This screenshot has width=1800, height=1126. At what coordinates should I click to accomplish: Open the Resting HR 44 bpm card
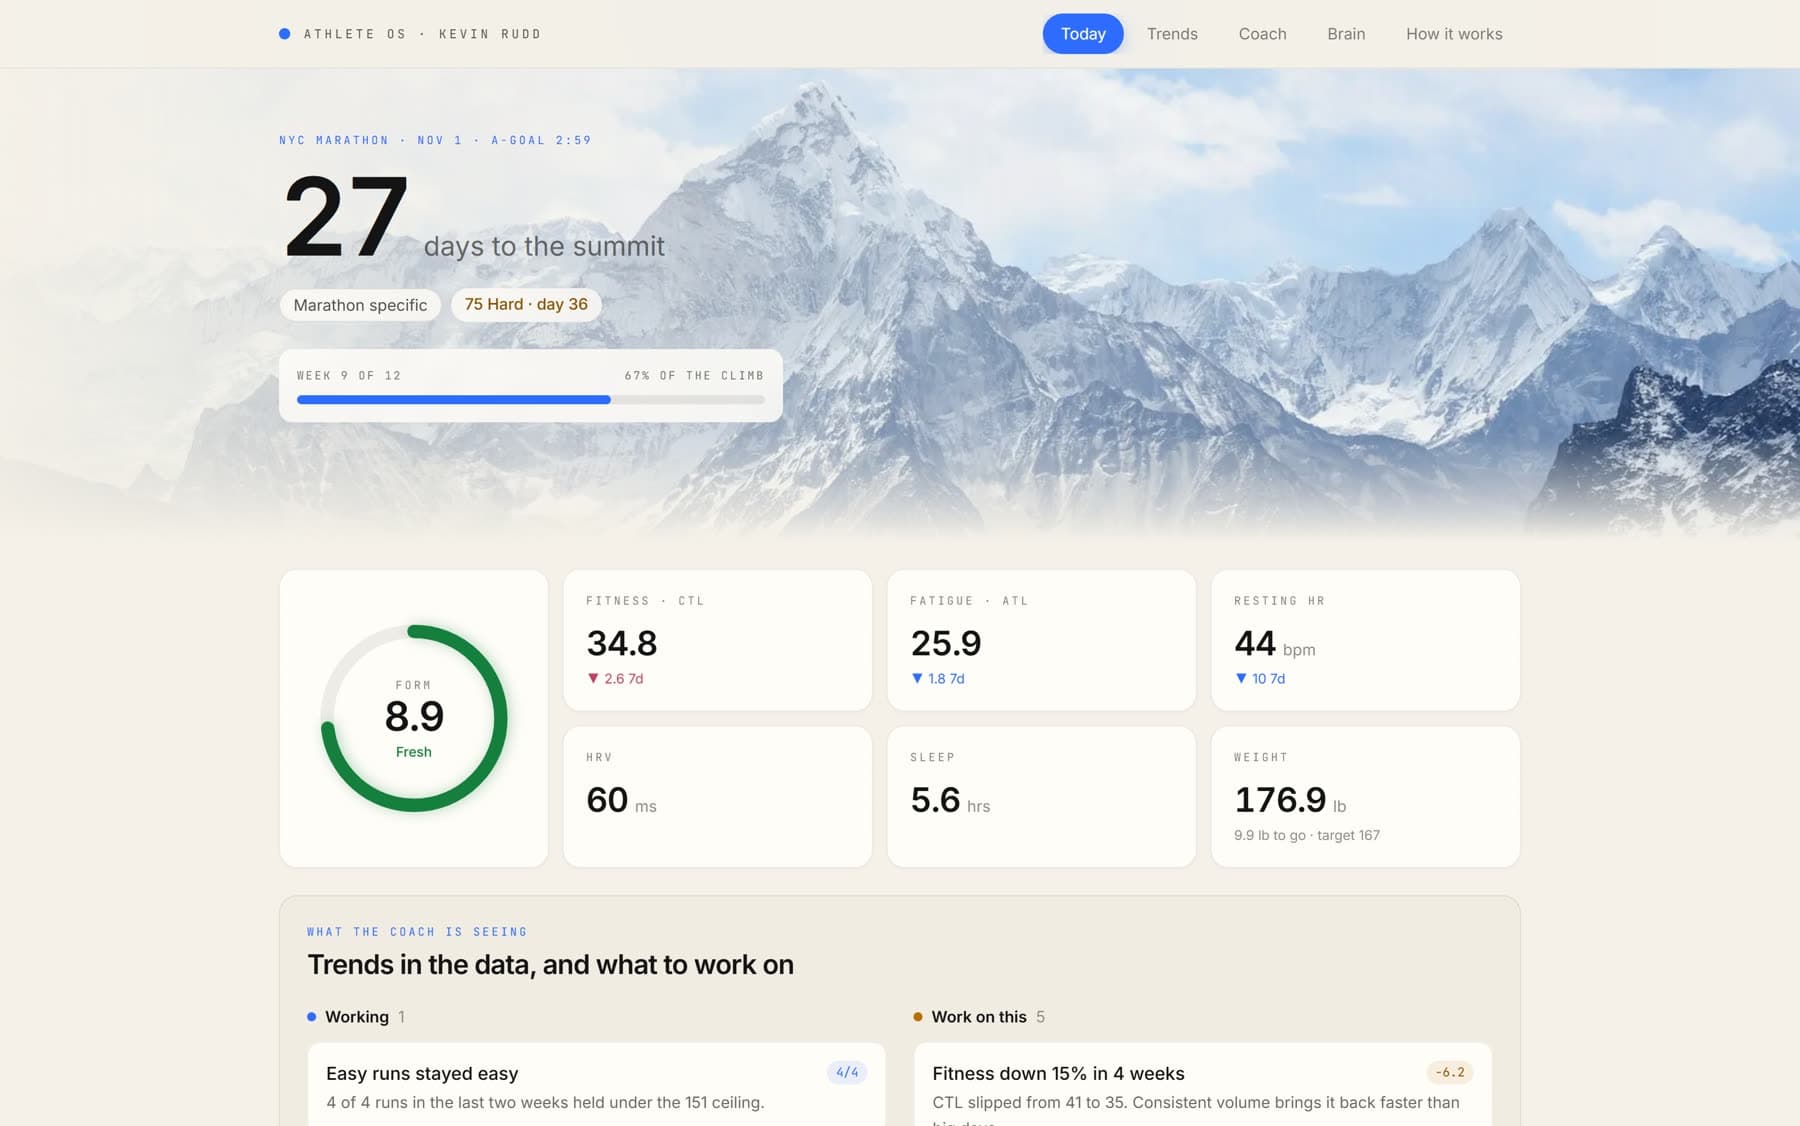click(1366, 640)
